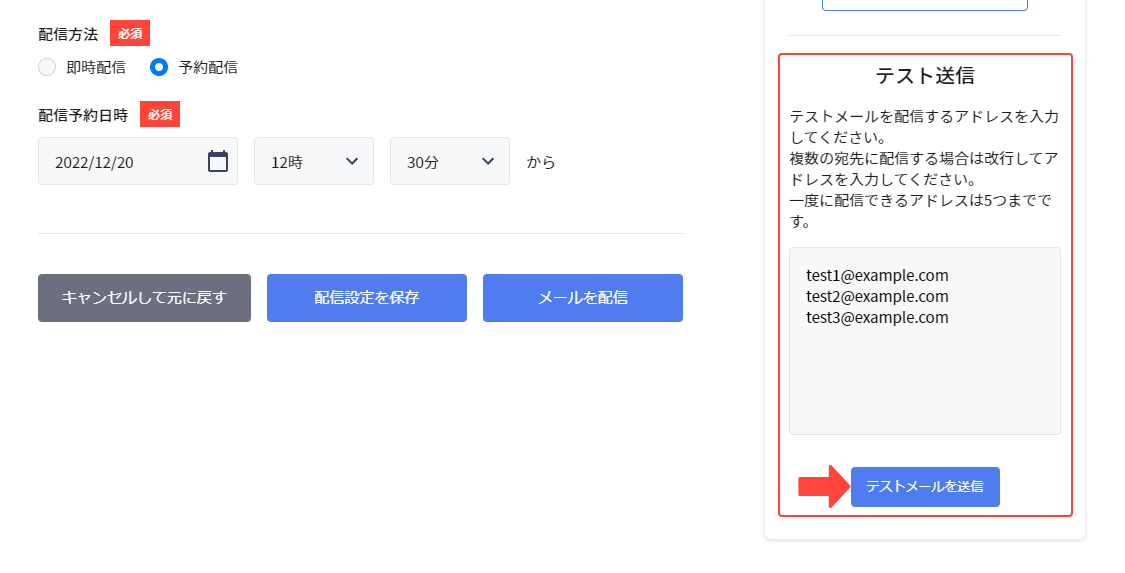Click the テスト送信 heading
1125x573 pixels.
tap(925, 75)
